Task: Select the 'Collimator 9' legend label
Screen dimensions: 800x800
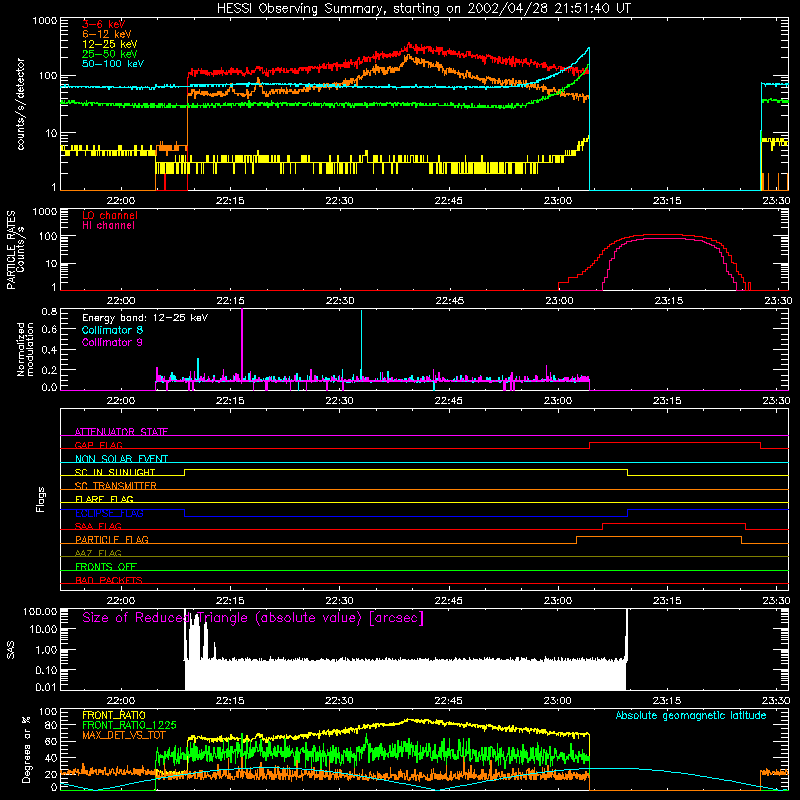Action: pyautogui.click(x=112, y=342)
